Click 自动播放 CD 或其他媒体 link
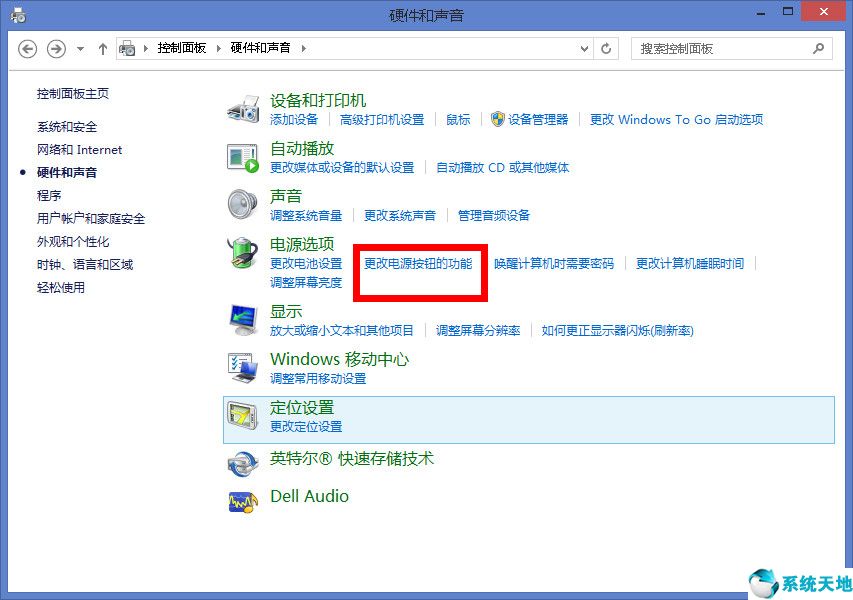This screenshot has width=853, height=600. (503, 168)
